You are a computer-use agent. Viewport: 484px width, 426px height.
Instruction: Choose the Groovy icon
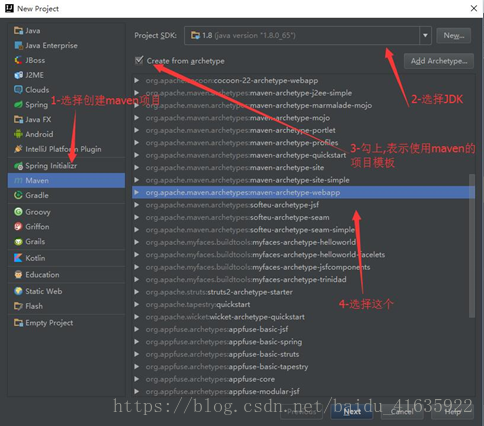[x=18, y=212]
